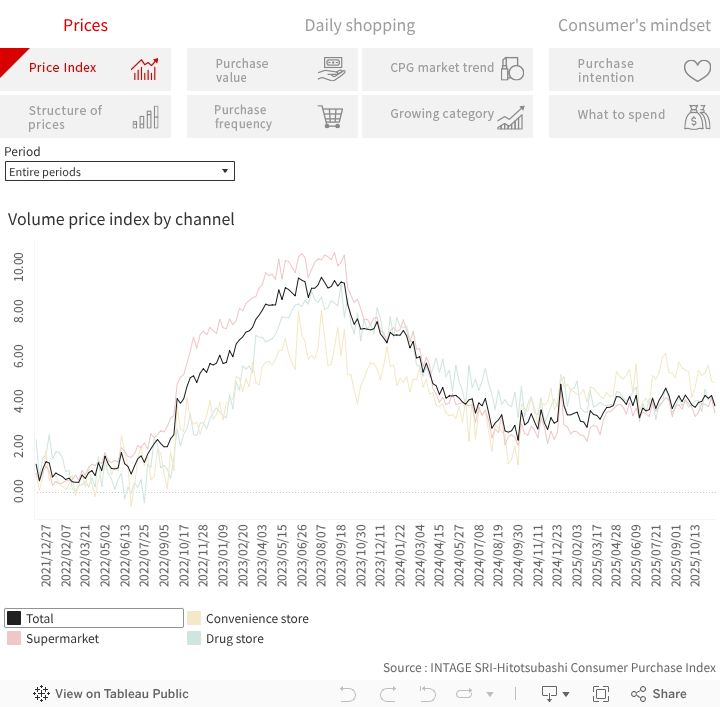Click the Purchase frequency cart icon
This screenshot has height=707, width=720.
pyautogui.click(x=331, y=116)
